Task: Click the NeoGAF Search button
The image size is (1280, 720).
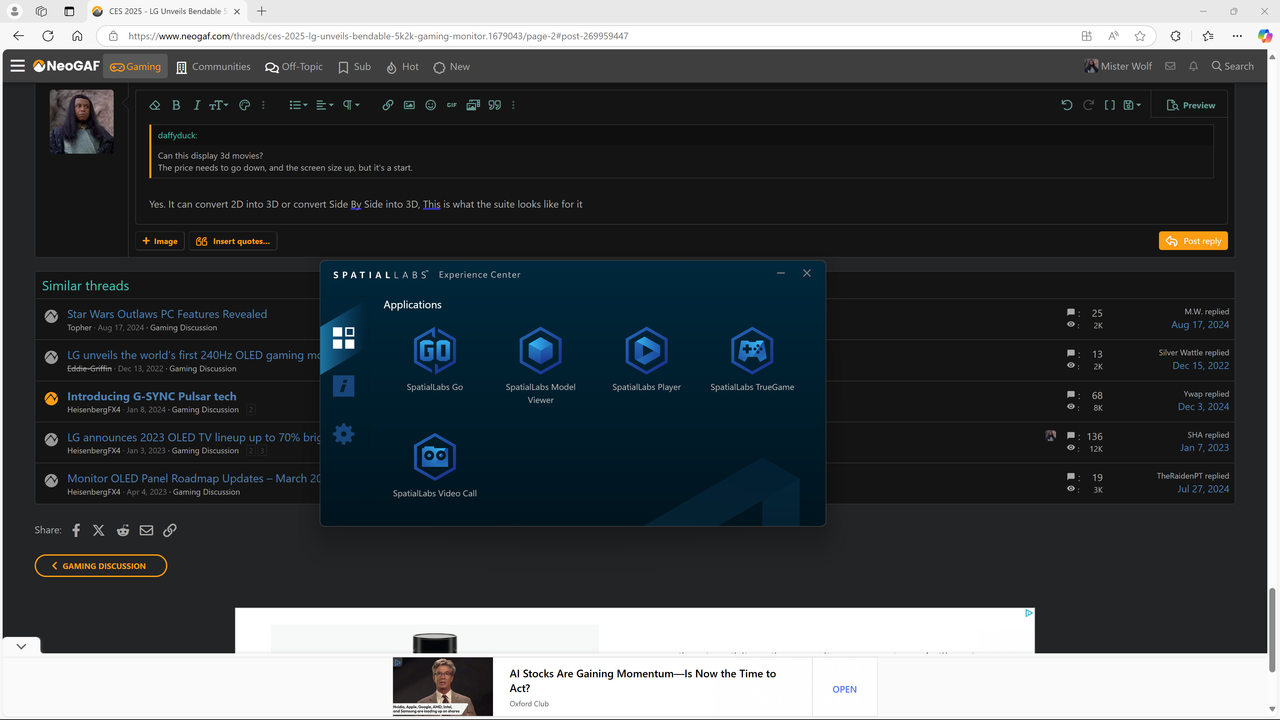Action: (1232, 66)
